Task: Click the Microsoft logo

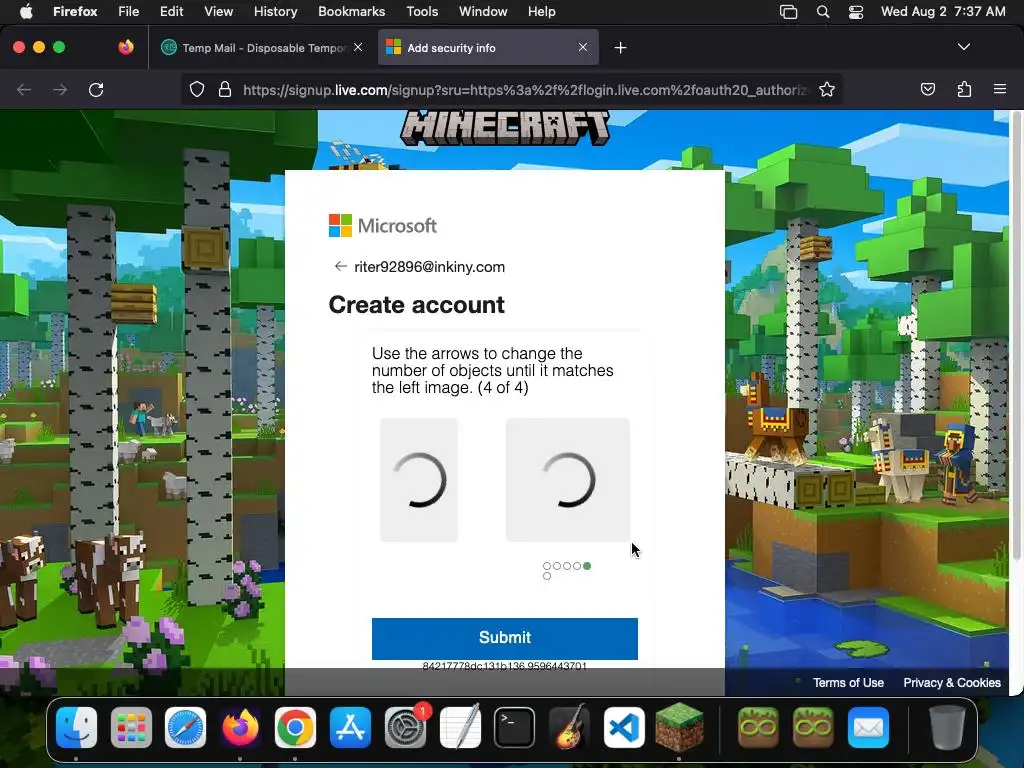Action: (x=383, y=226)
